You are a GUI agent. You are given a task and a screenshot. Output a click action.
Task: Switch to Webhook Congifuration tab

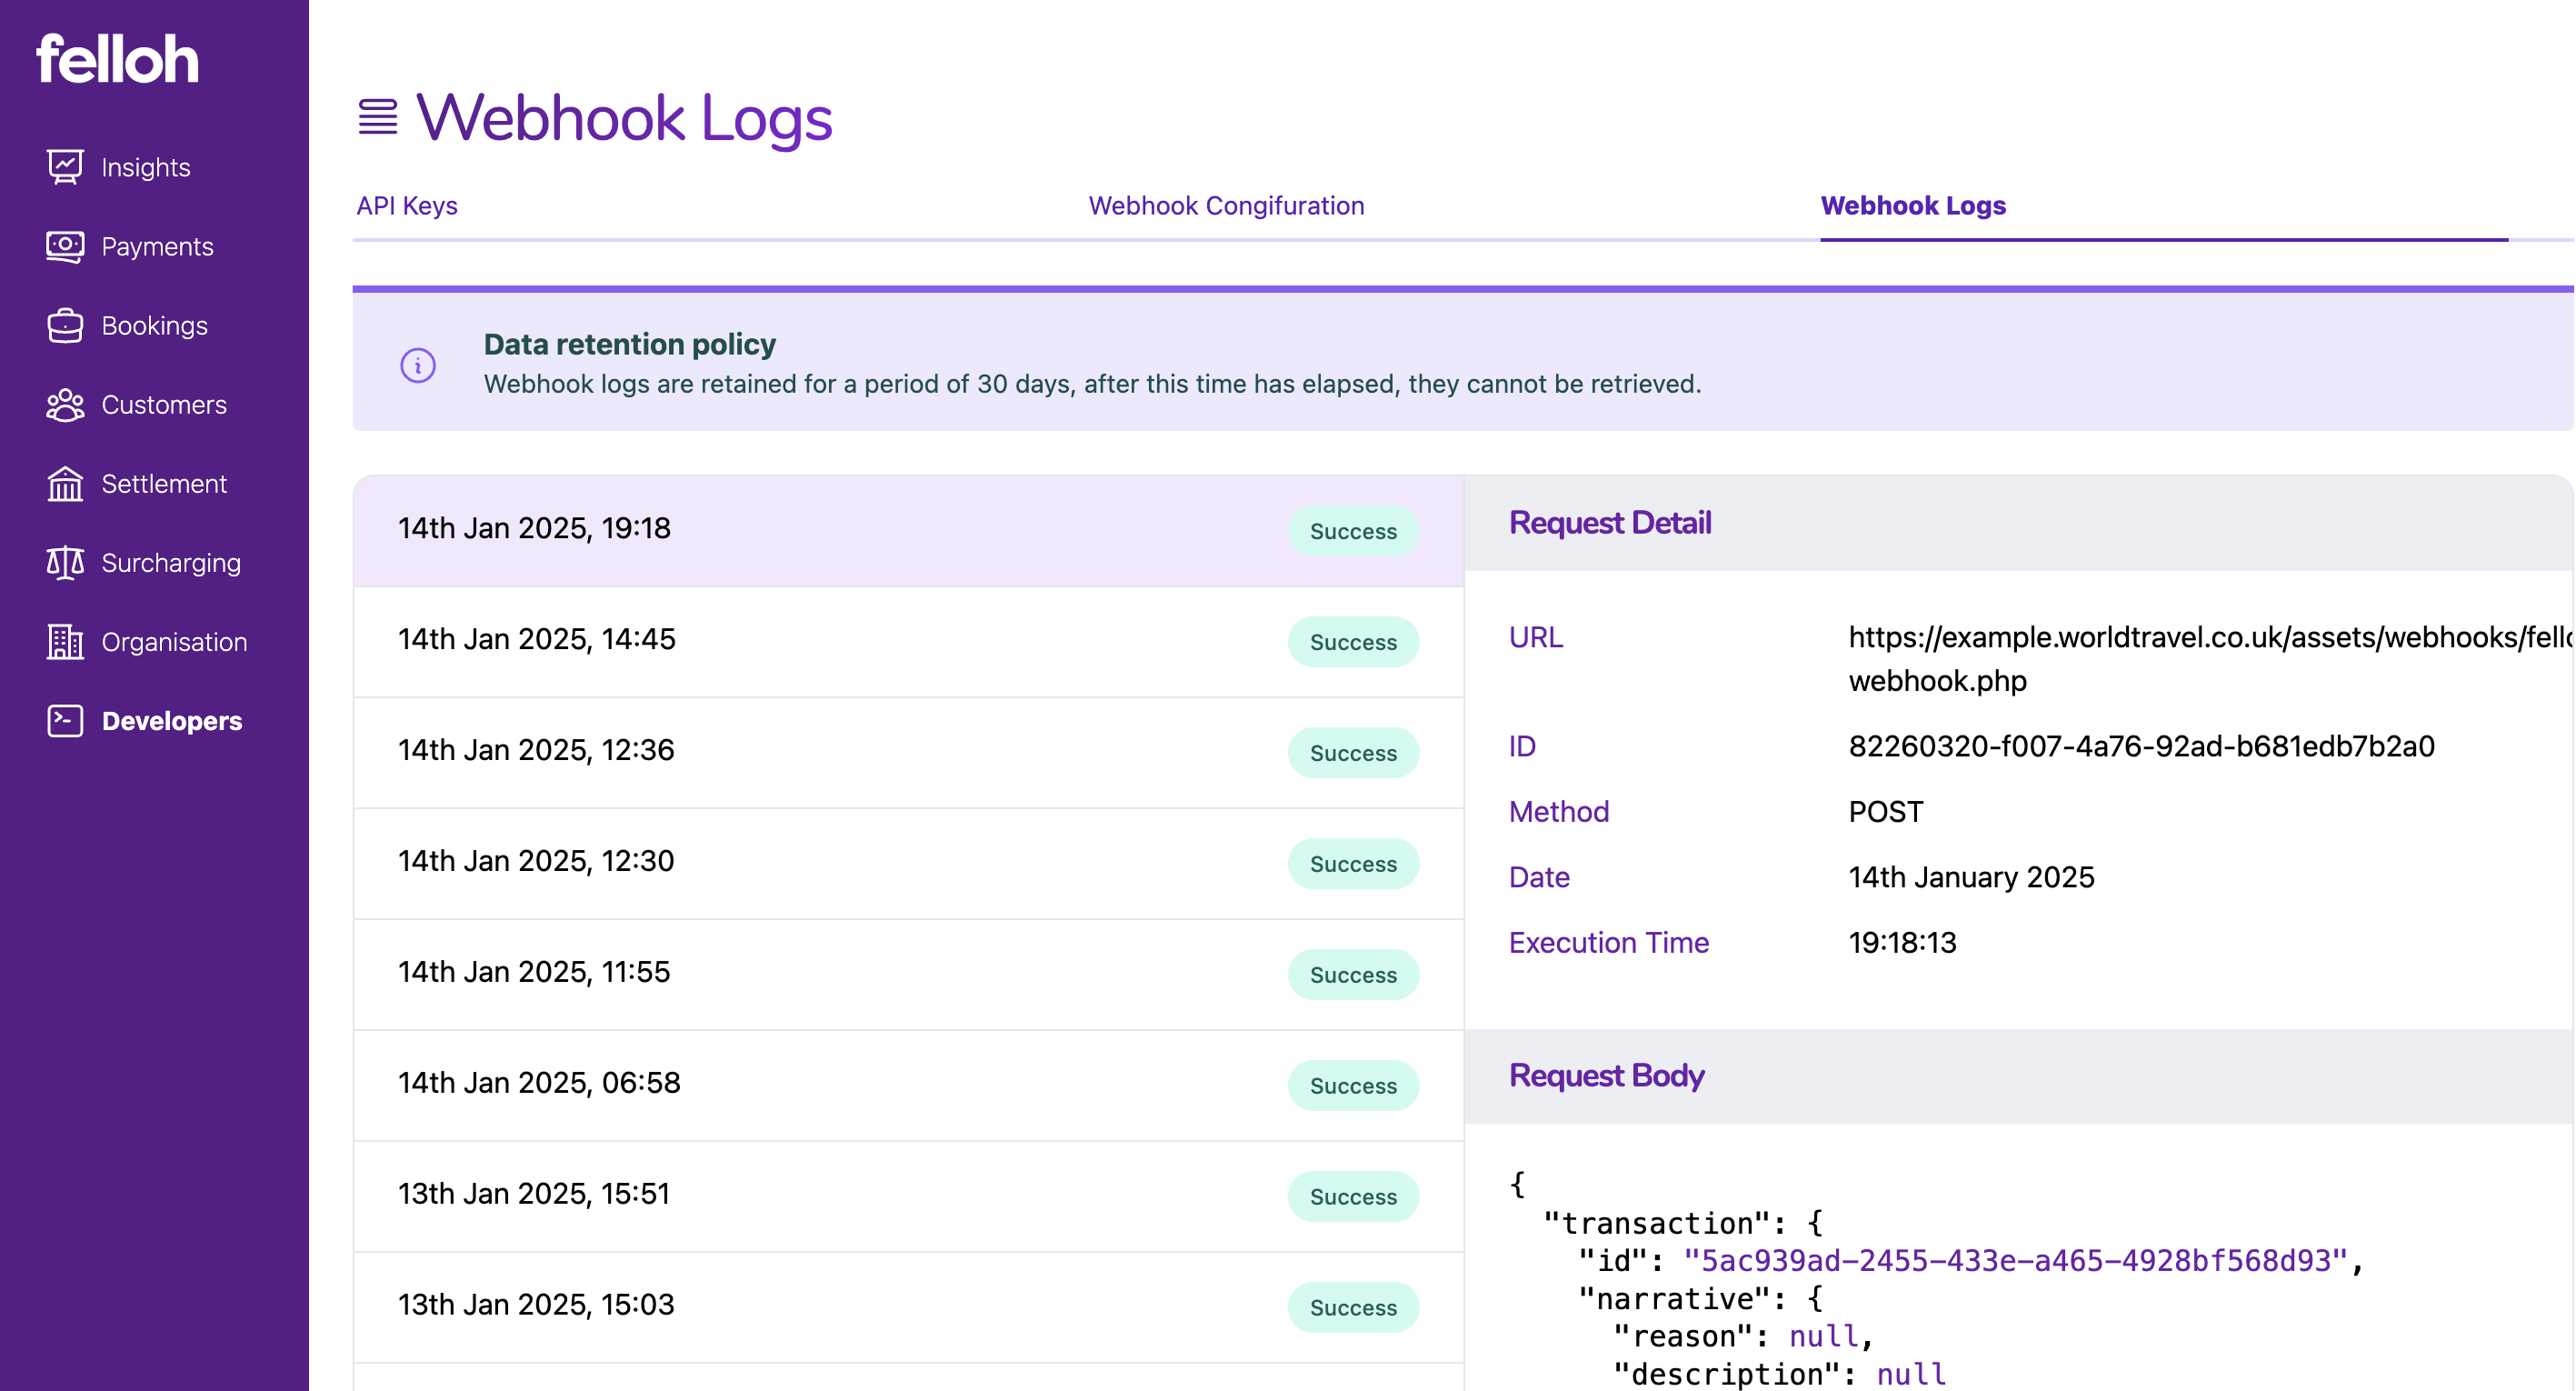[x=1226, y=205]
